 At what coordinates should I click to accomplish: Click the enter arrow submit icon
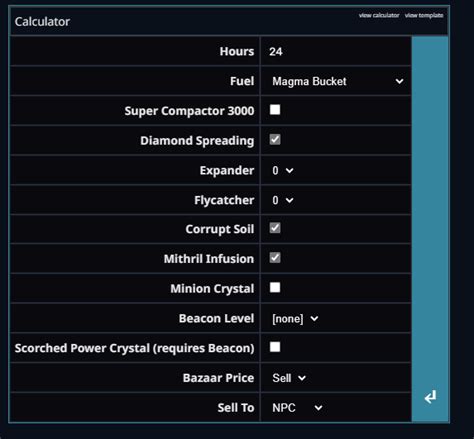point(430,397)
